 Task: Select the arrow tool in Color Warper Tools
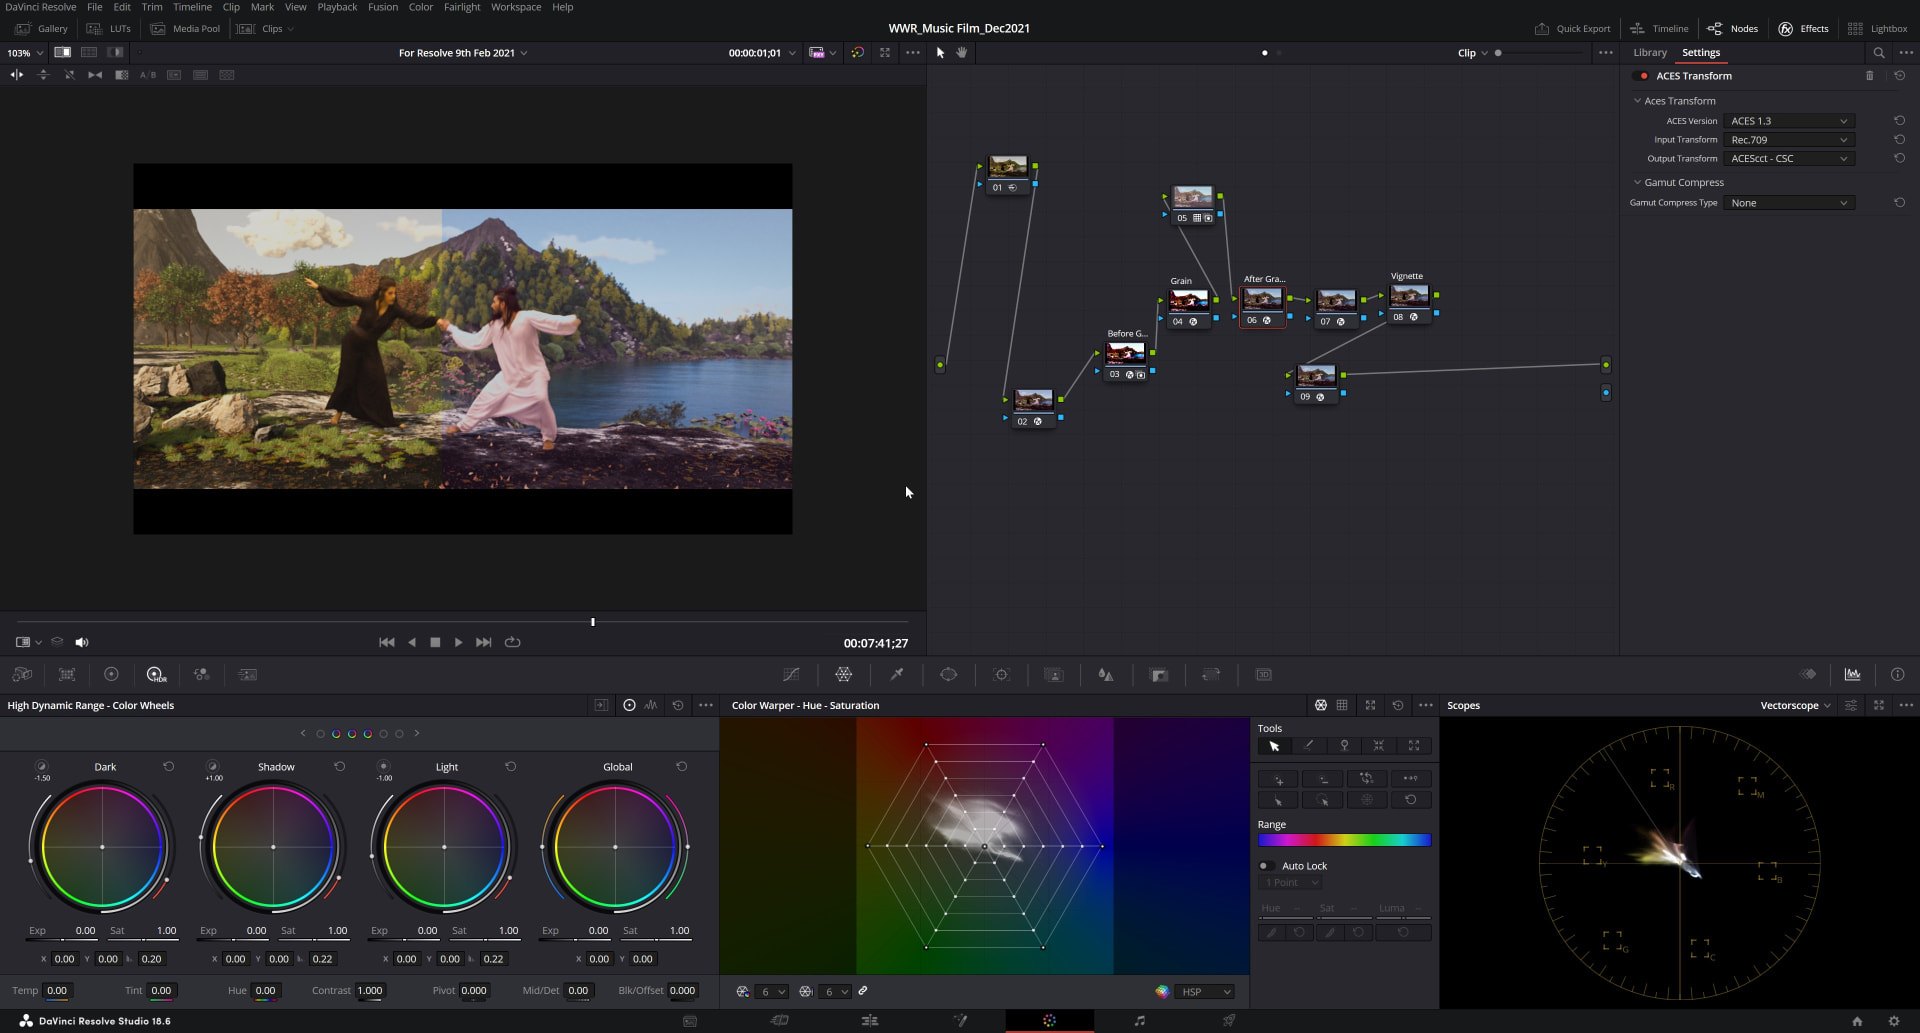[1274, 746]
